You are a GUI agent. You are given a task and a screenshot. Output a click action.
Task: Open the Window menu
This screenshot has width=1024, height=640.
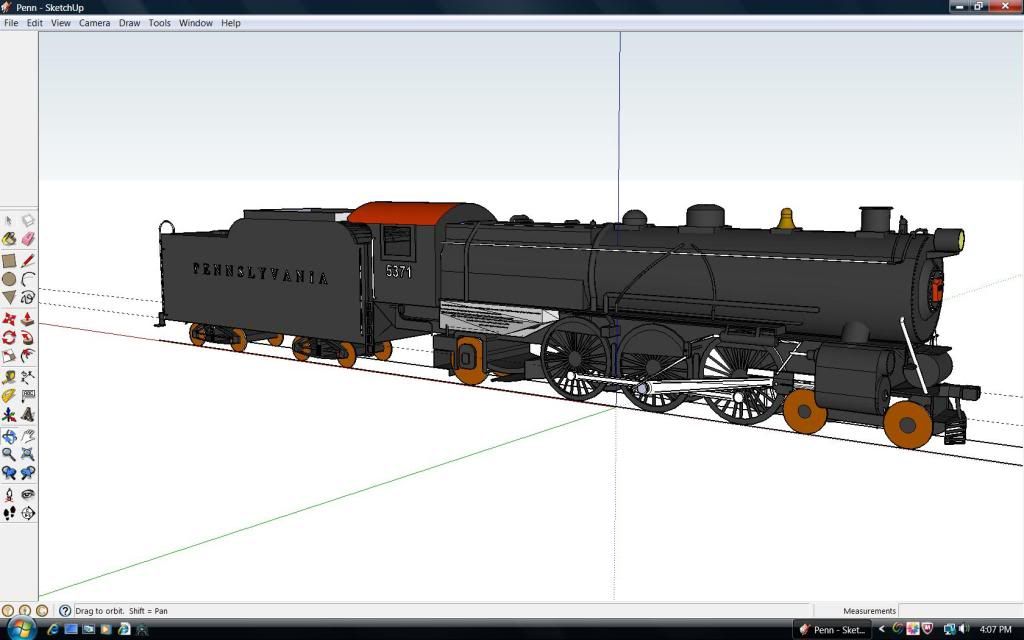pos(196,23)
